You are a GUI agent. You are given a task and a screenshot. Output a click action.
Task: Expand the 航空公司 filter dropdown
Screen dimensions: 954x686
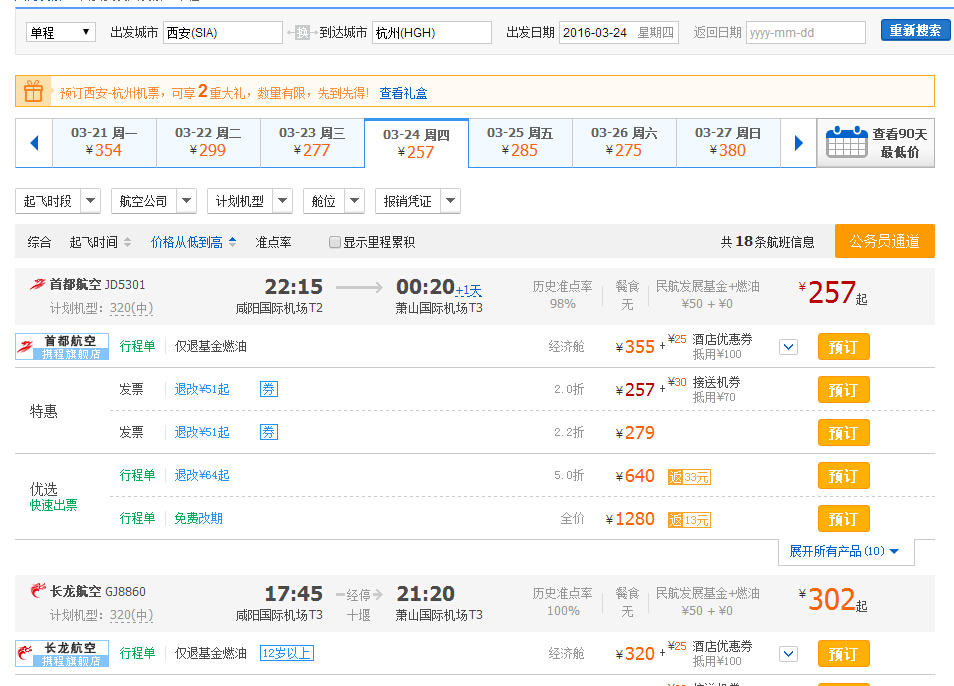[x=153, y=201]
